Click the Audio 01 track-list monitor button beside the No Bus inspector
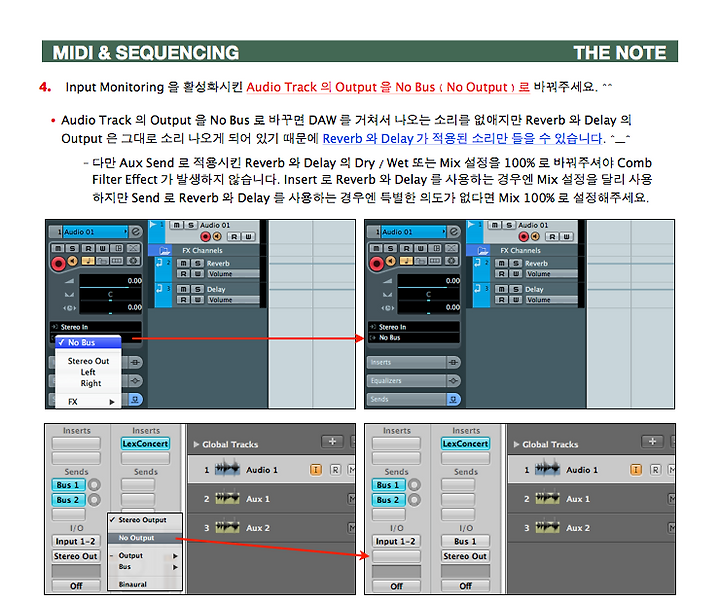The width and height of the screenshot is (720, 603). pos(535,236)
